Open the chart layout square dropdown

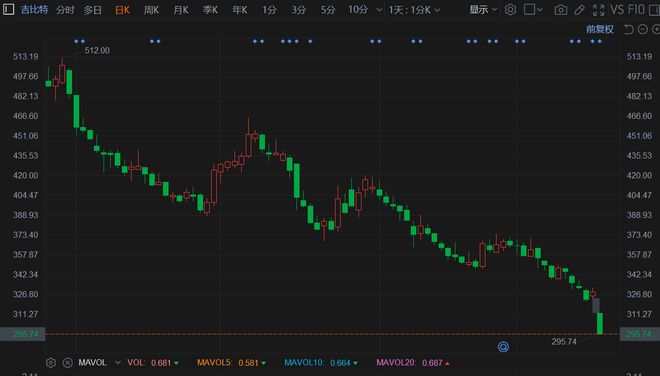coord(533,9)
